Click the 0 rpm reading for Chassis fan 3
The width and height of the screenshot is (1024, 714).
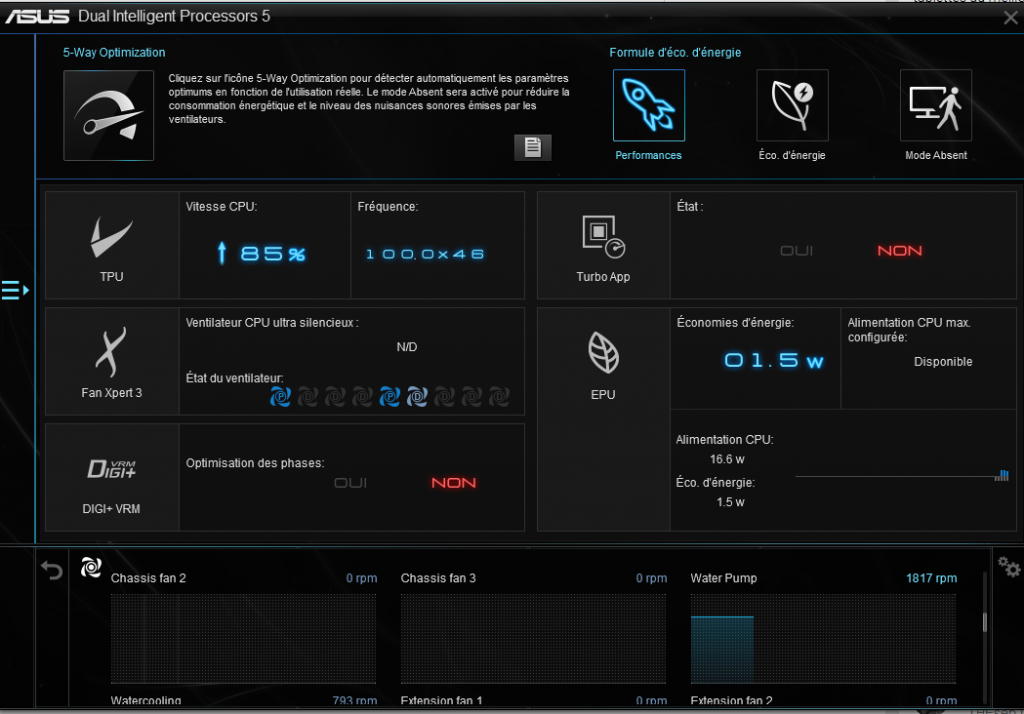click(652, 578)
